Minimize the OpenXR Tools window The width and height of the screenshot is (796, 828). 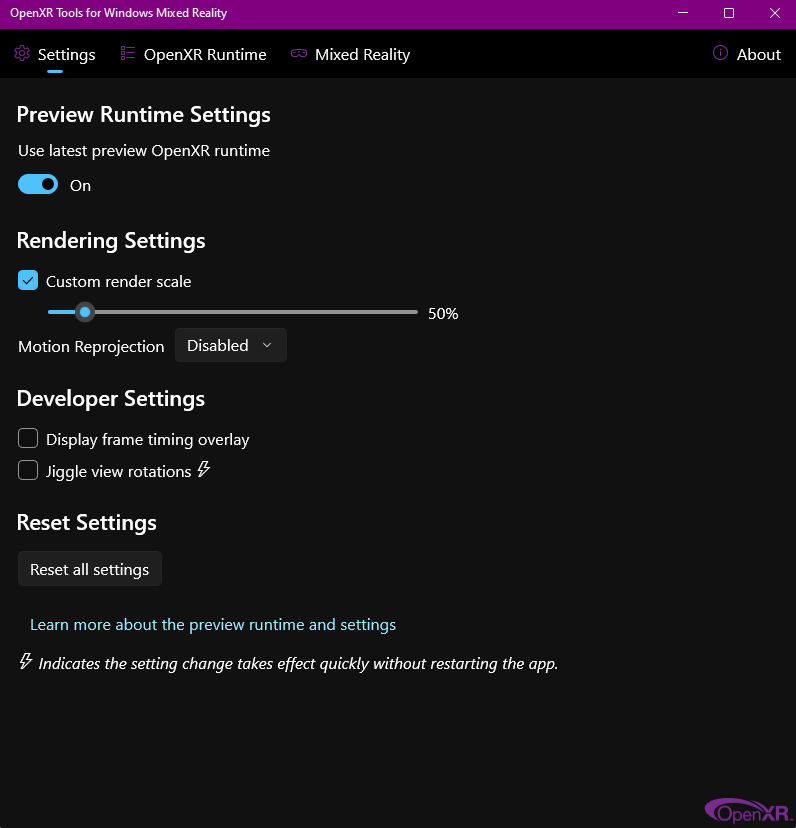pyautogui.click(x=683, y=13)
